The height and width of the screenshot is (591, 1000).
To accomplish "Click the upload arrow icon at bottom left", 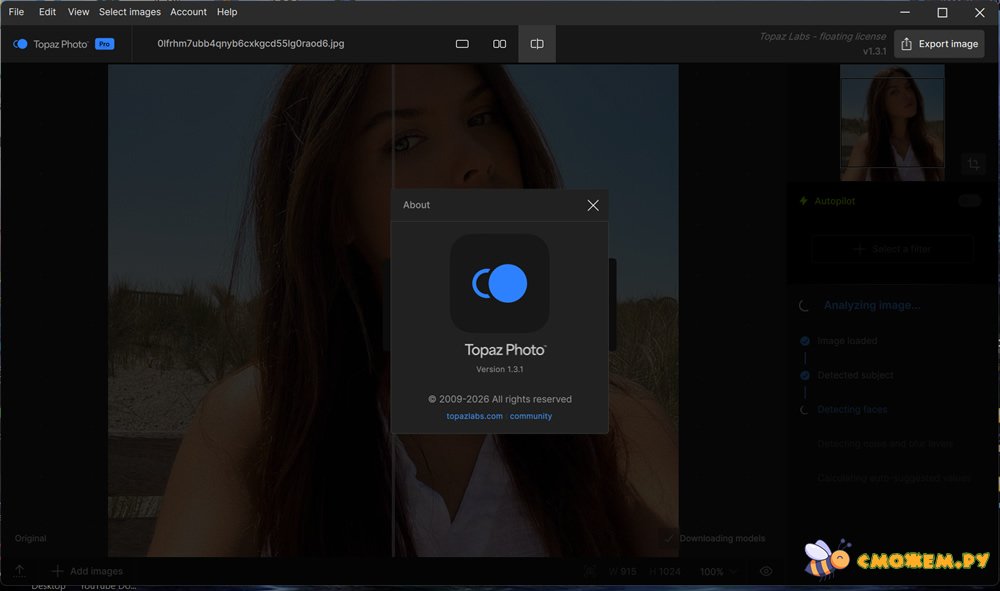I will coord(19,571).
